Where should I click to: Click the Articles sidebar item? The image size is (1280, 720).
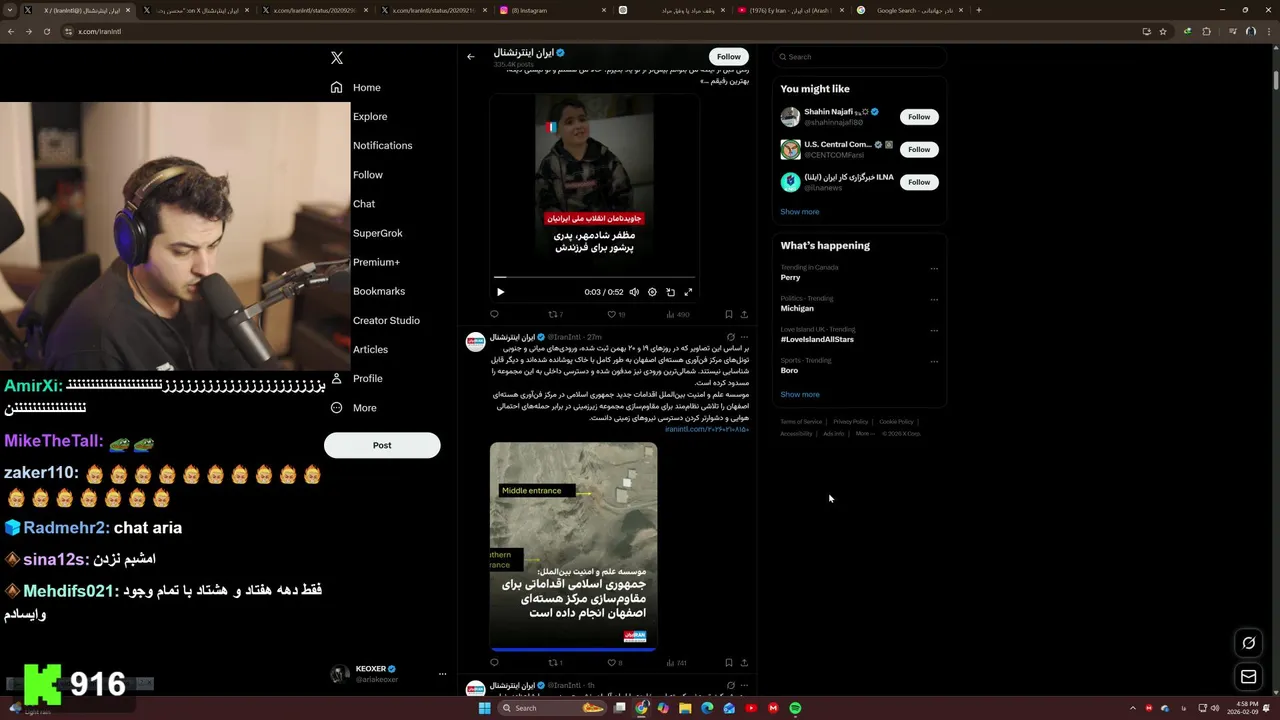tap(370, 349)
